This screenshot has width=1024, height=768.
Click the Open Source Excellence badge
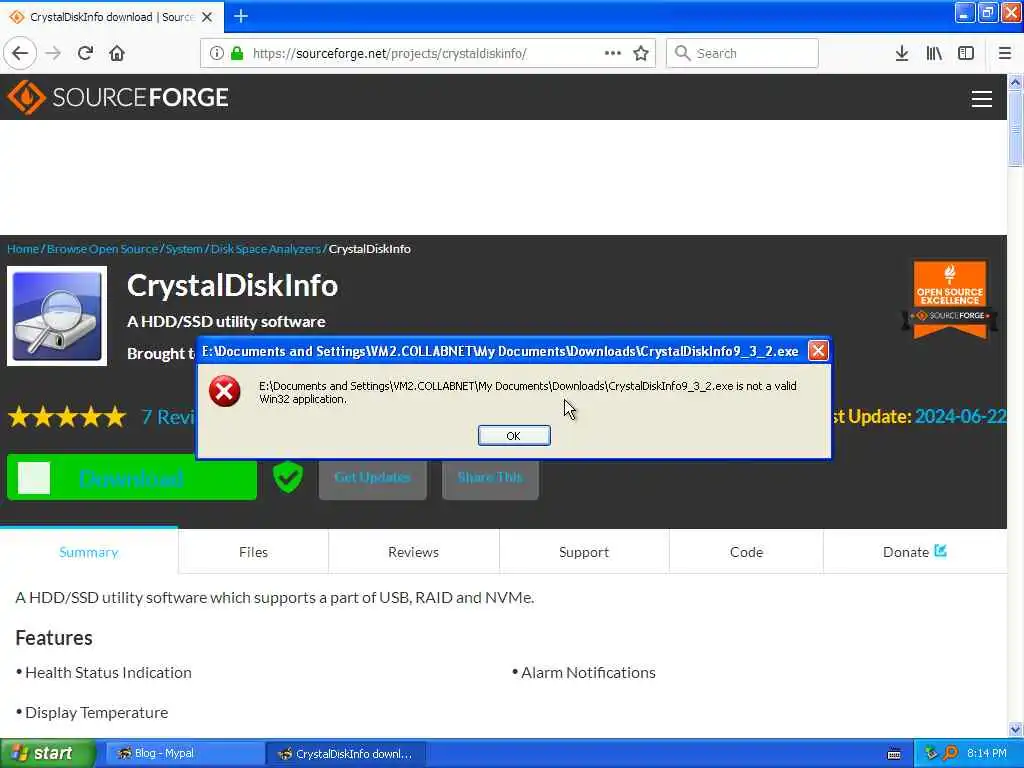(x=950, y=300)
